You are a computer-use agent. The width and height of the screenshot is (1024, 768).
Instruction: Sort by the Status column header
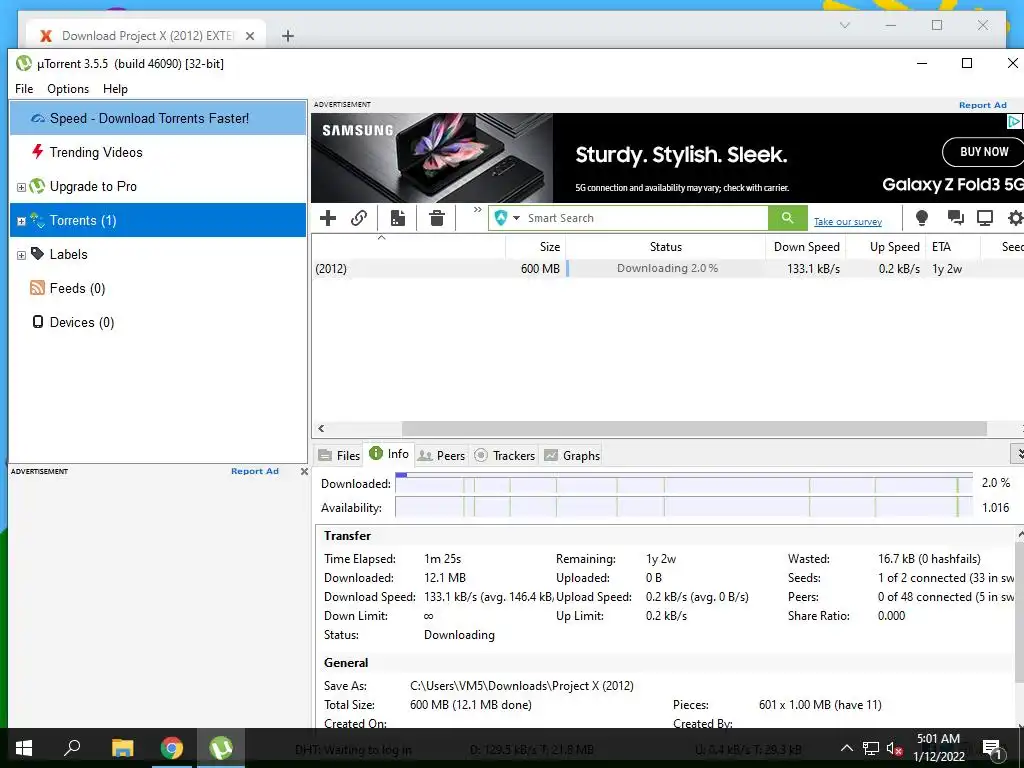tap(665, 247)
